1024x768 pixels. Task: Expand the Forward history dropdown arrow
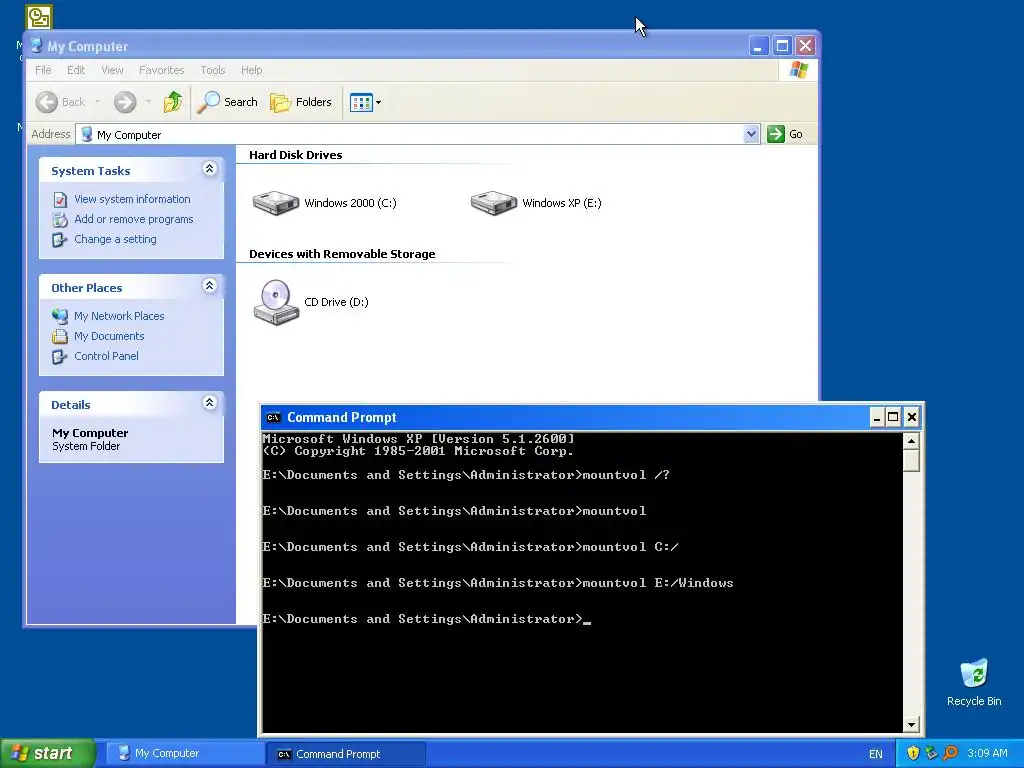pos(148,102)
